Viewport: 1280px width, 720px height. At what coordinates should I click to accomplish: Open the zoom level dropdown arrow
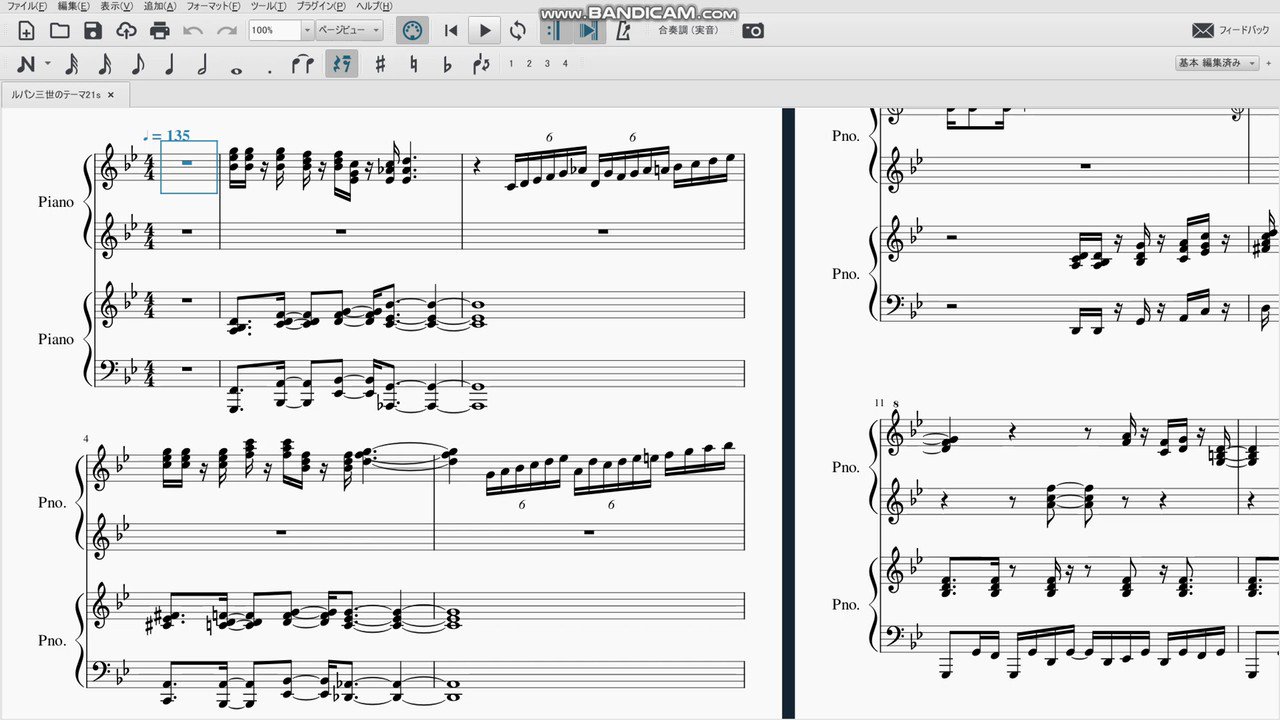(308, 30)
